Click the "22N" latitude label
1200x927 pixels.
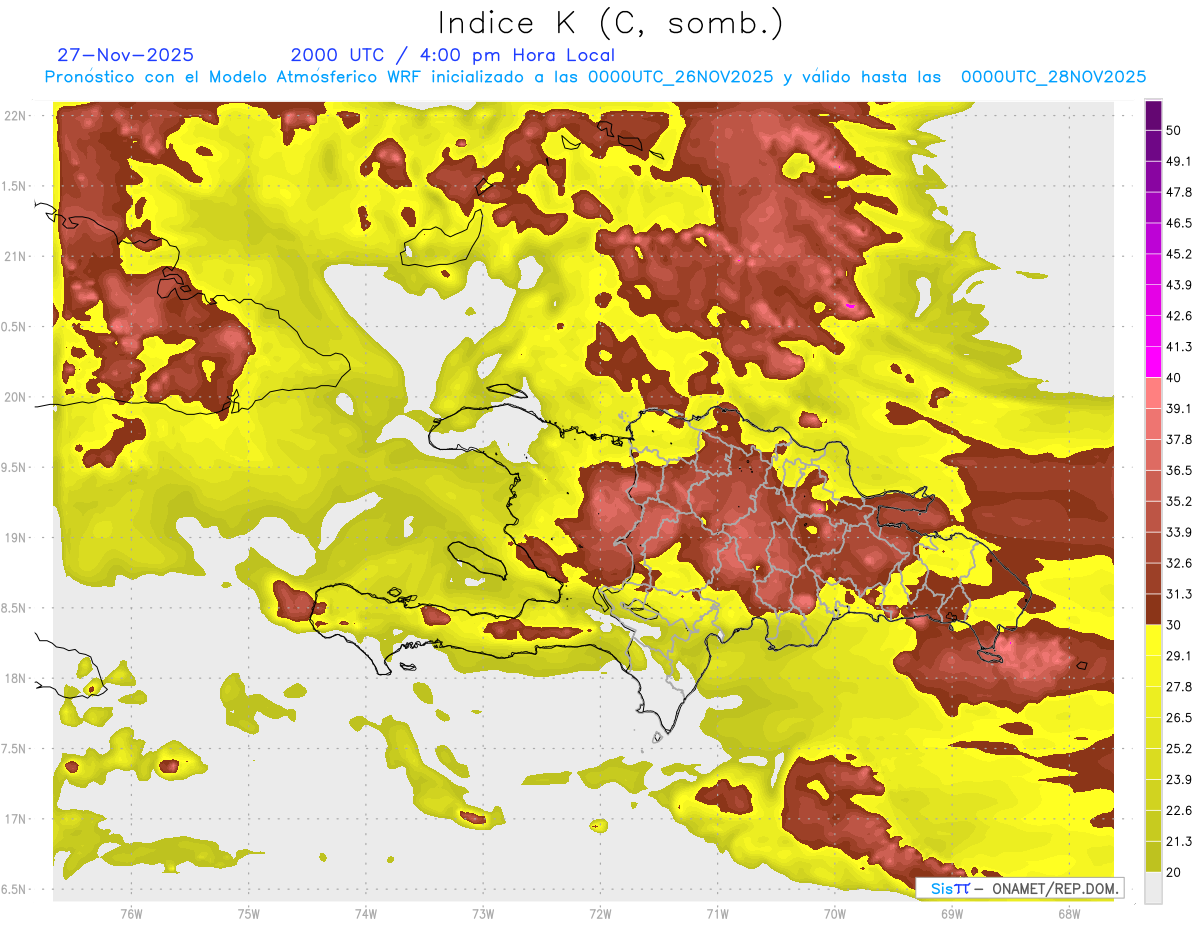17,116
